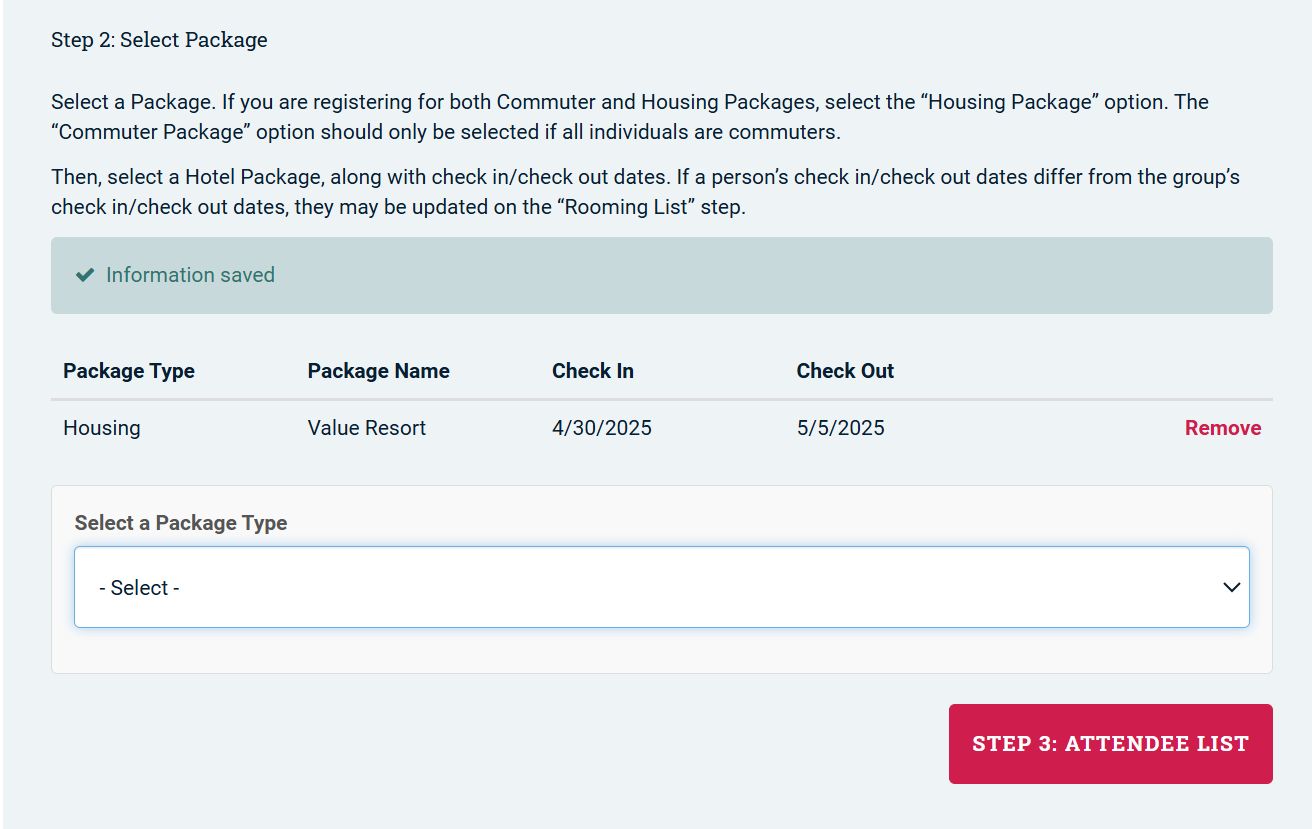Remove the Value Resort housing package
The height and width of the screenshot is (829, 1312).
(1222, 428)
